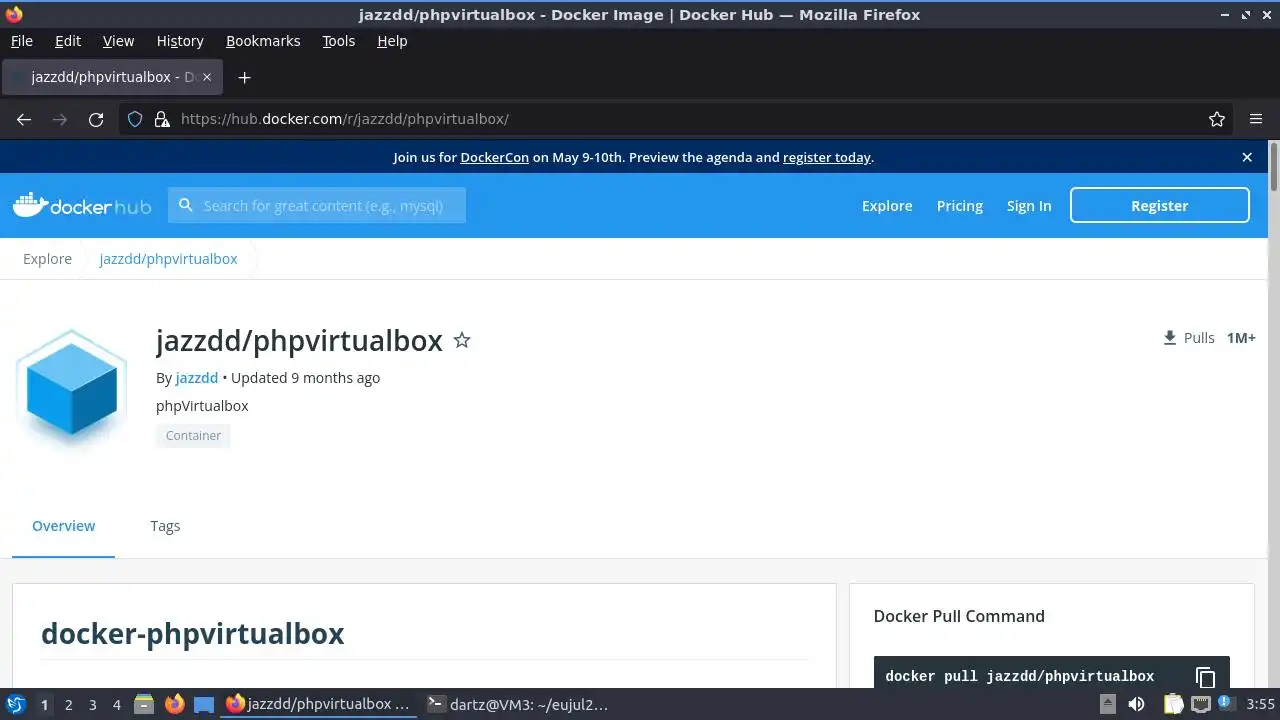Click the docker pull jazzdd/phpvirtualbox command text
Screen dimensions: 1280x720
(1019, 677)
